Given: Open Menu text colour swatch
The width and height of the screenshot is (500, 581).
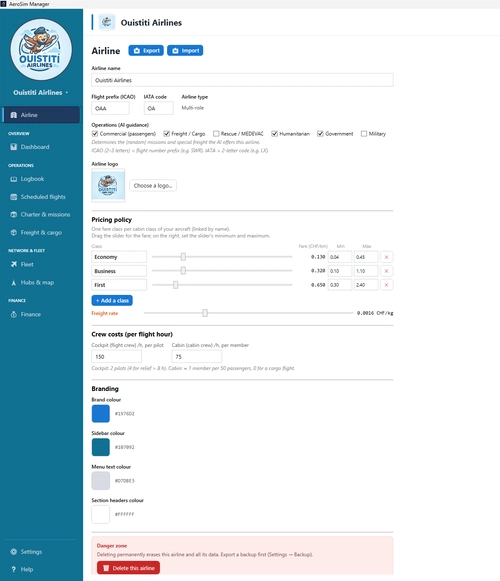Looking at the screenshot, I should (x=101, y=481).
